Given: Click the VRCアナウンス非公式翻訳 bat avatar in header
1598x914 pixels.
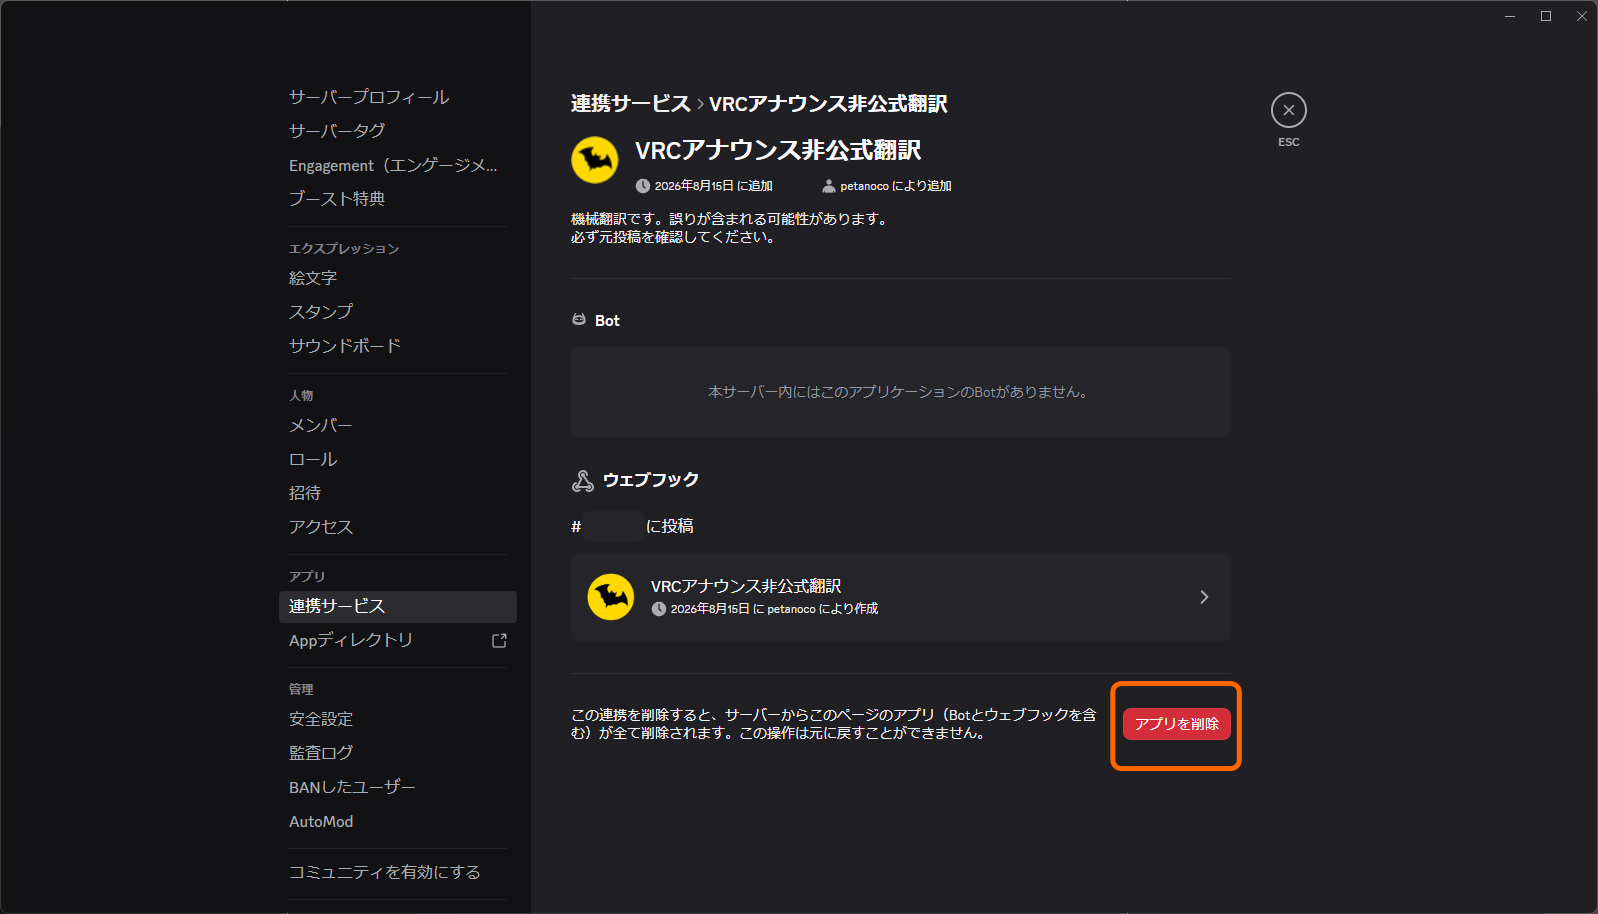Looking at the screenshot, I should click(x=595, y=160).
